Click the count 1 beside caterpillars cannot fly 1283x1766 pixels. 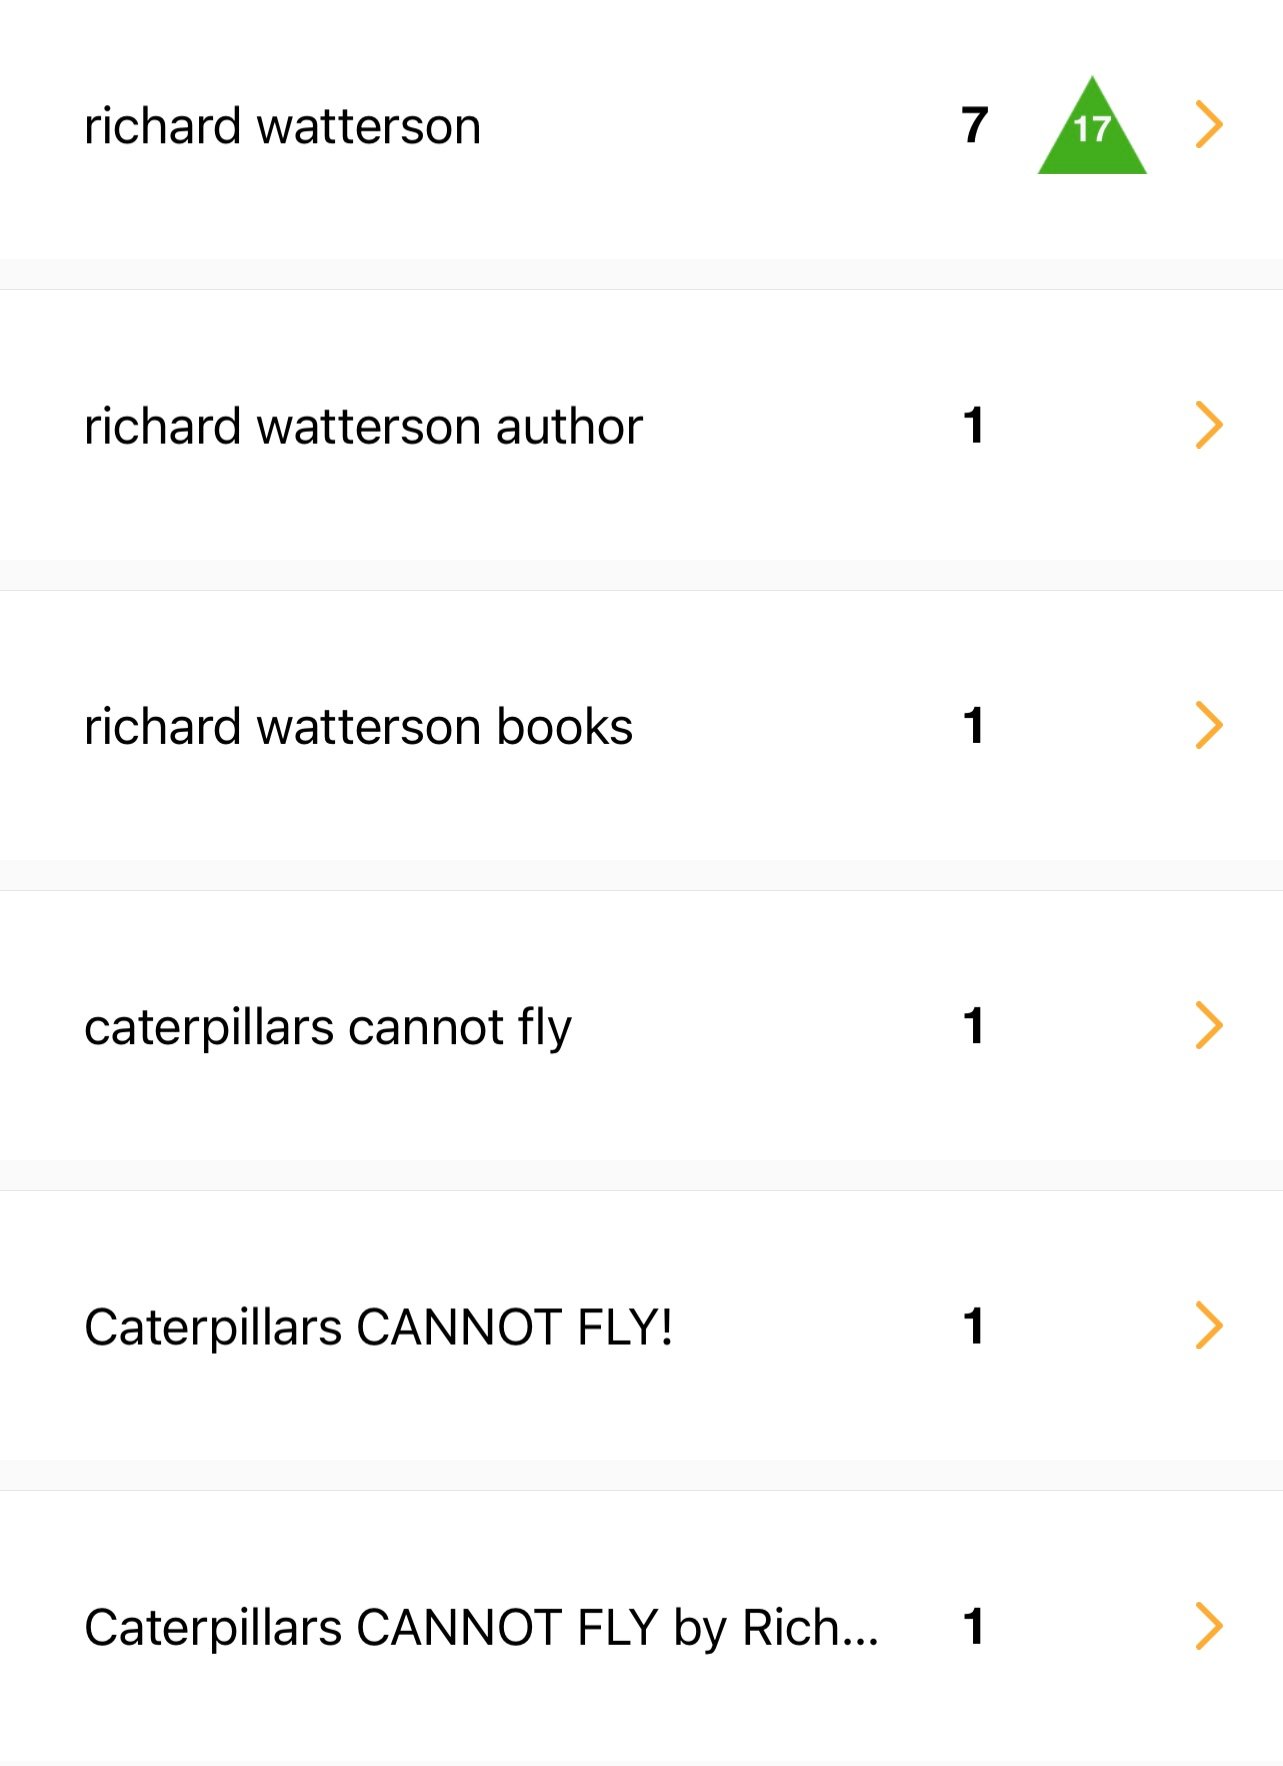(x=974, y=1026)
